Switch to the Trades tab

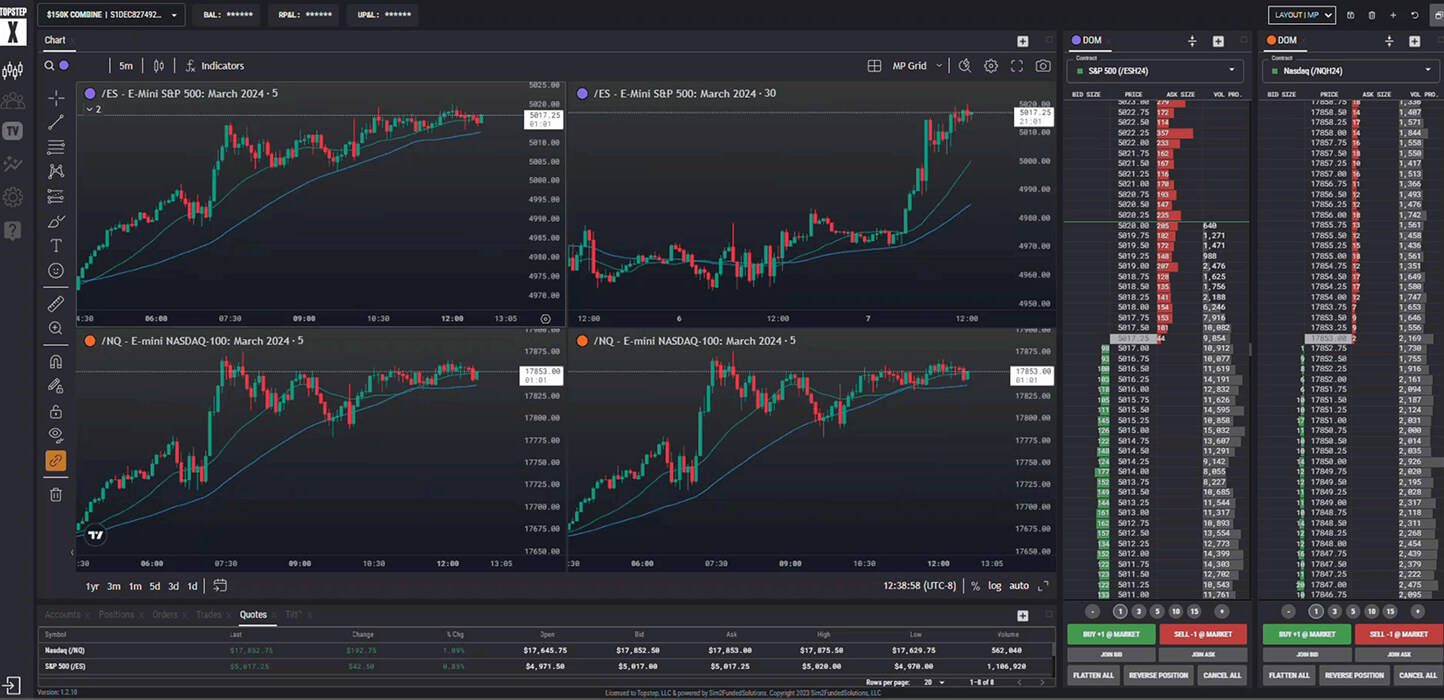click(209, 614)
